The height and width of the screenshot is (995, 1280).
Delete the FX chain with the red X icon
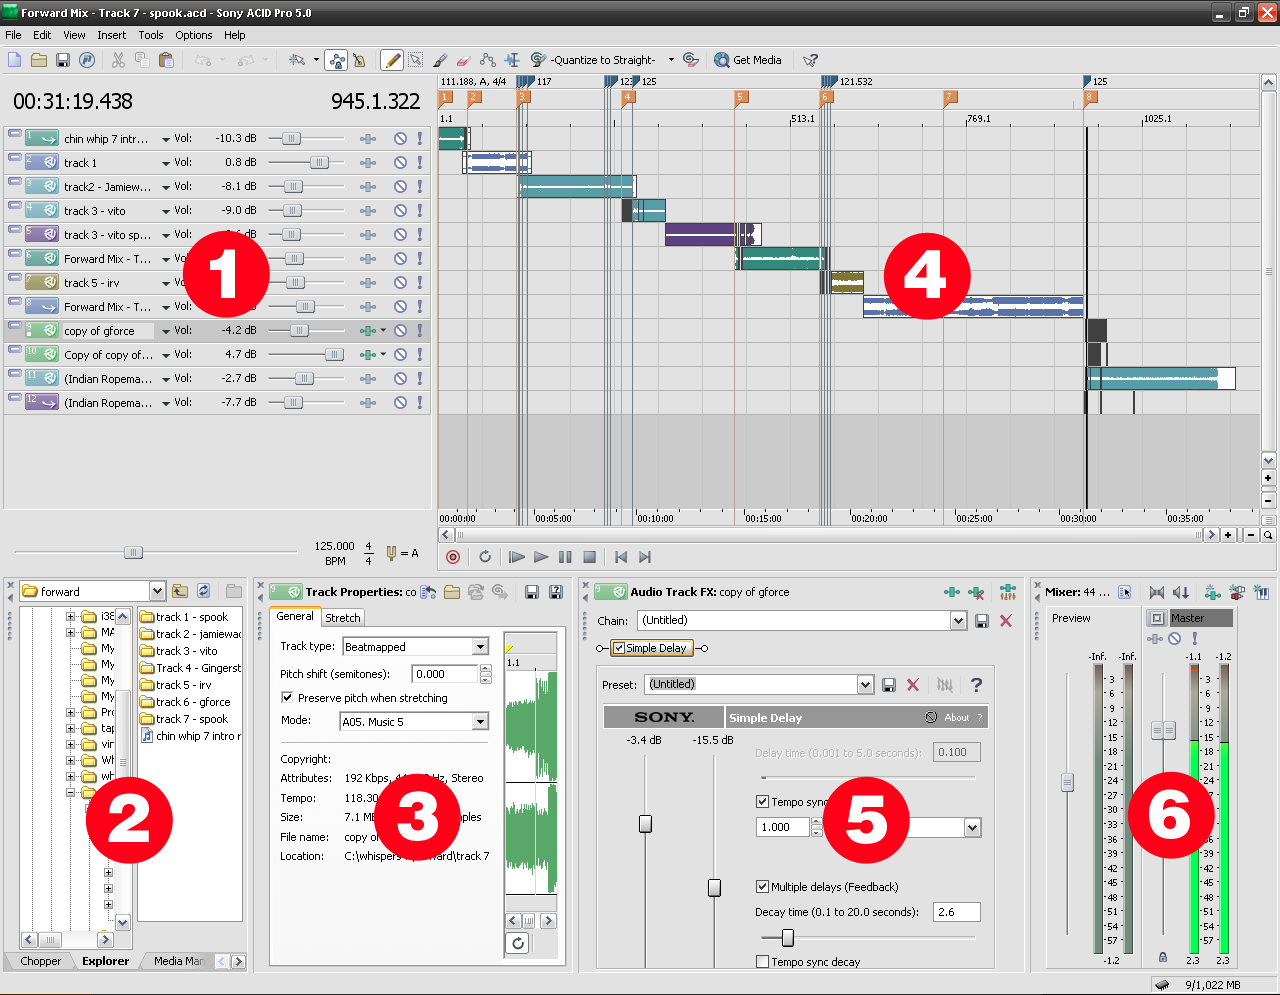pos(1005,621)
